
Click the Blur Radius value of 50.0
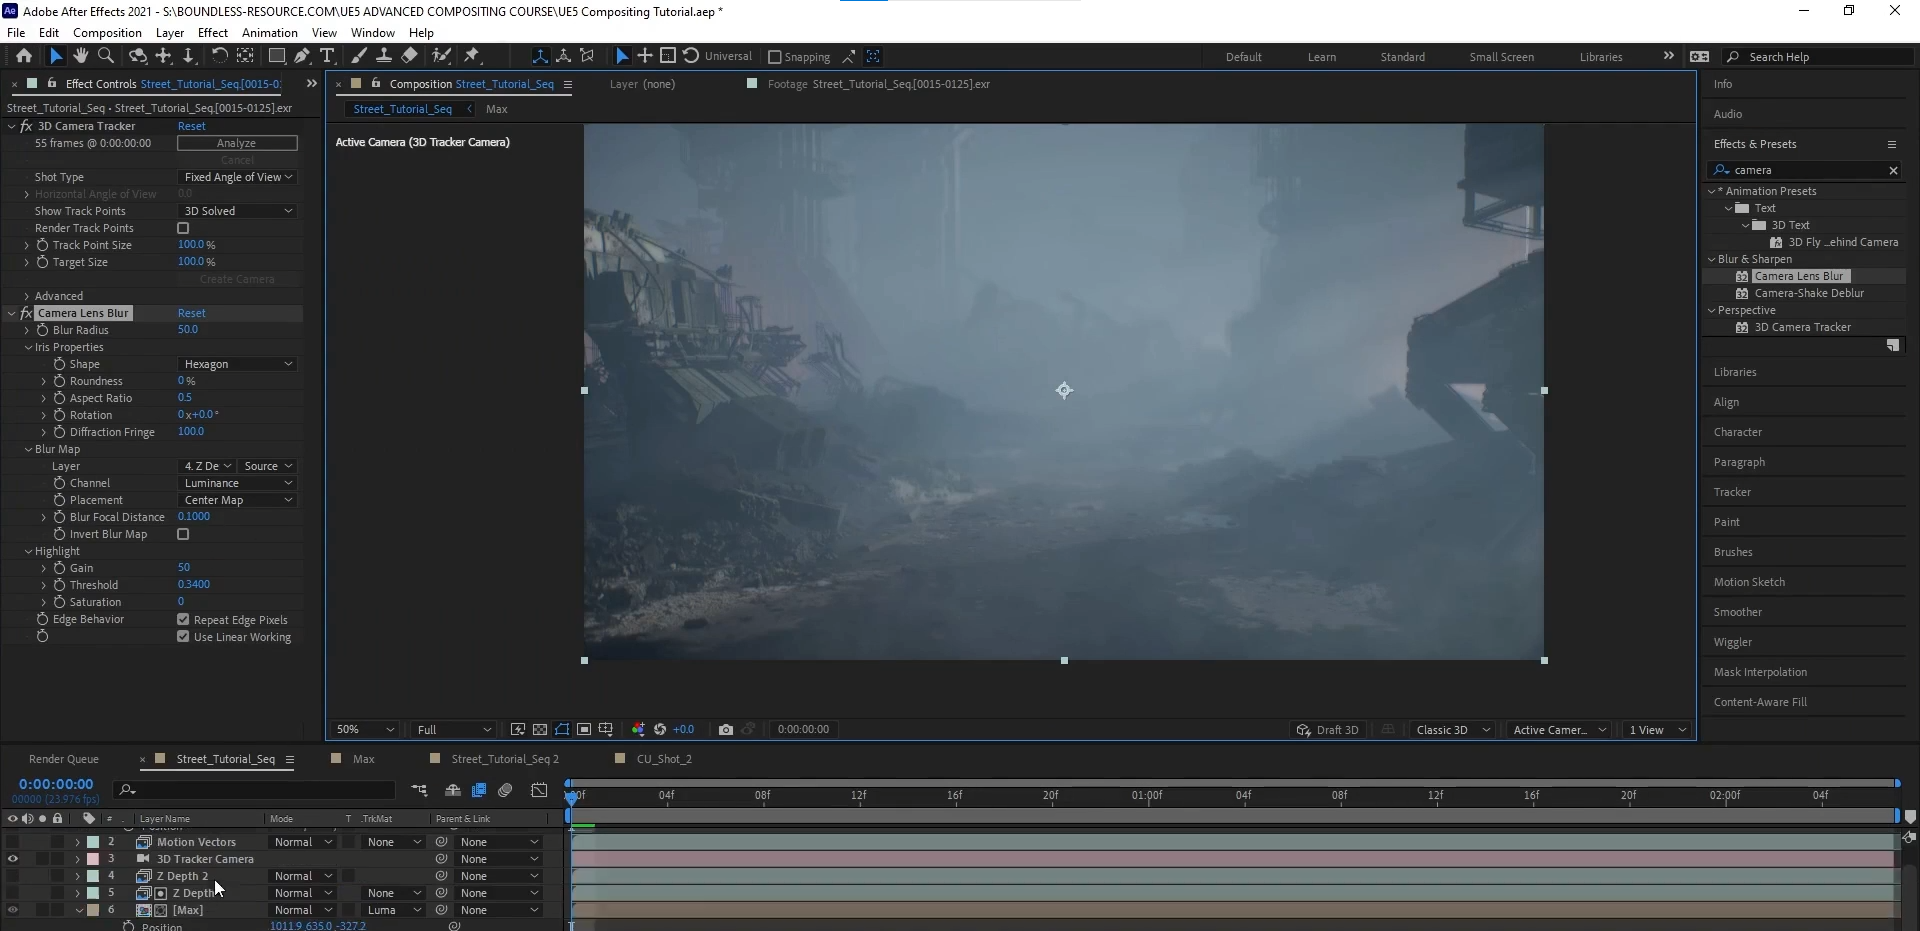click(188, 330)
